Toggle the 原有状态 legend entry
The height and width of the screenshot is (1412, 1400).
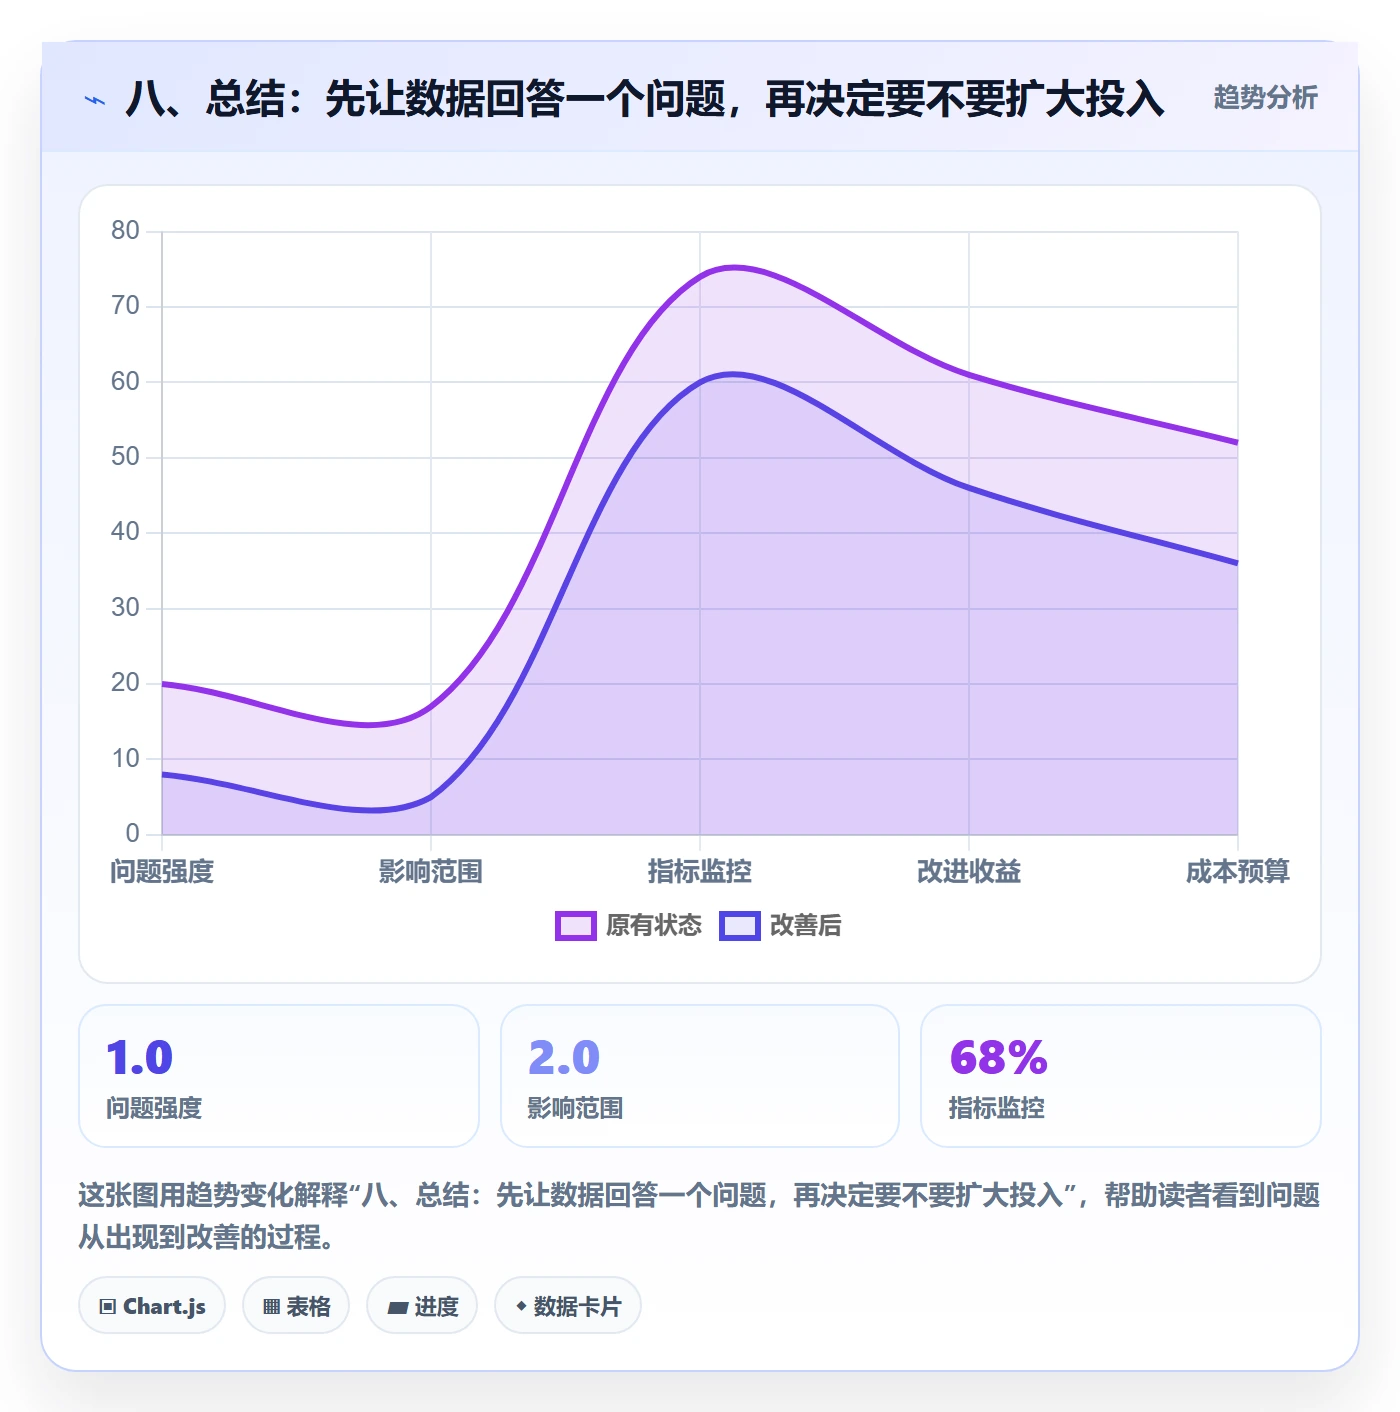click(628, 925)
